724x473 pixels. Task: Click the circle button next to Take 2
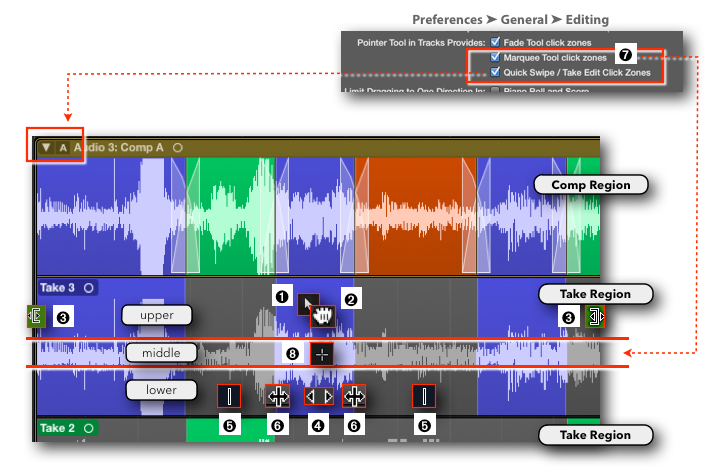(89, 429)
